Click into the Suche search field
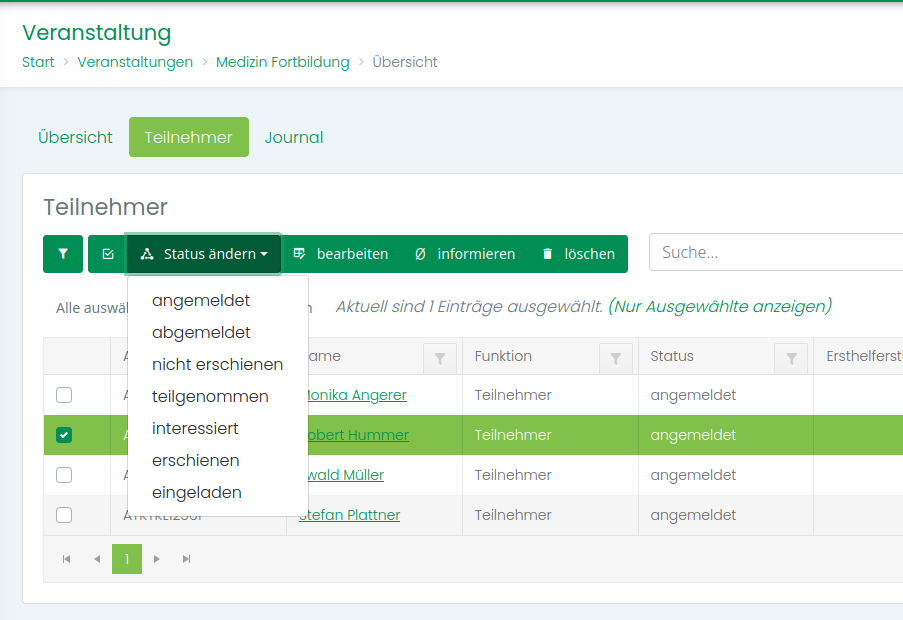The image size is (903, 620). point(775,253)
